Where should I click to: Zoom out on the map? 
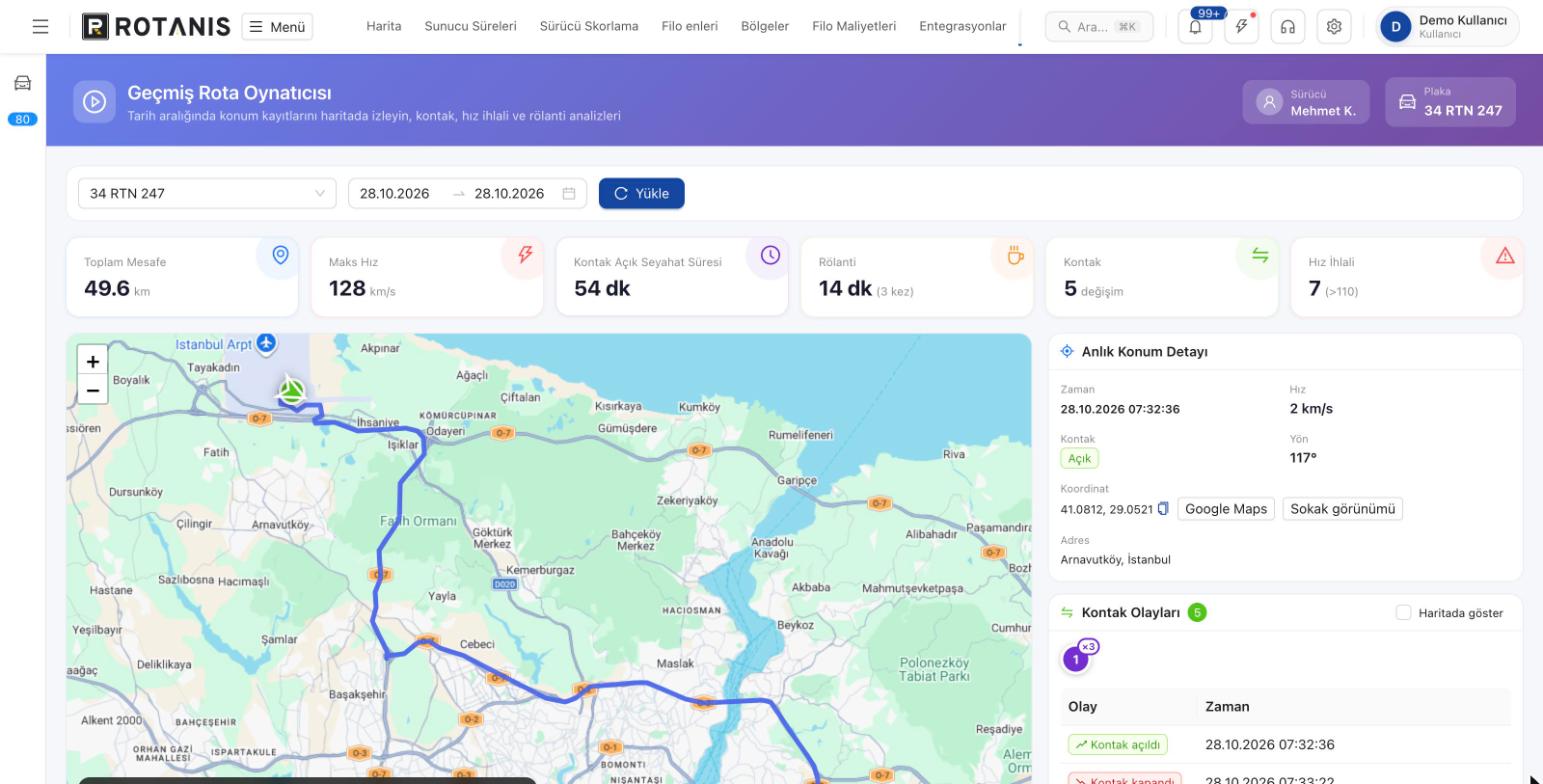click(92, 390)
